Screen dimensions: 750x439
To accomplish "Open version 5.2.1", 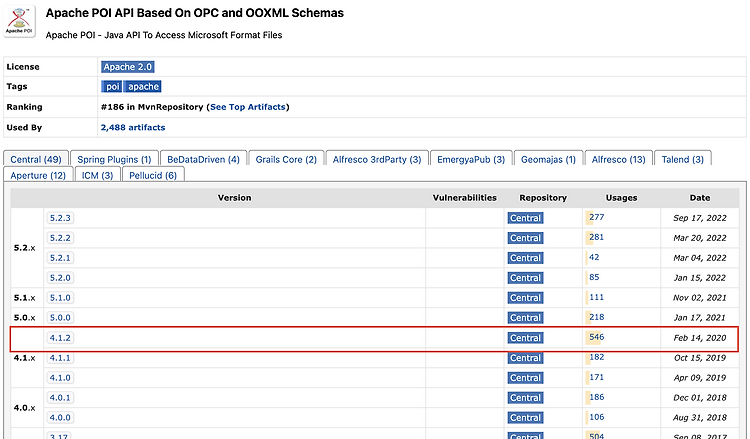I will click(x=60, y=258).
